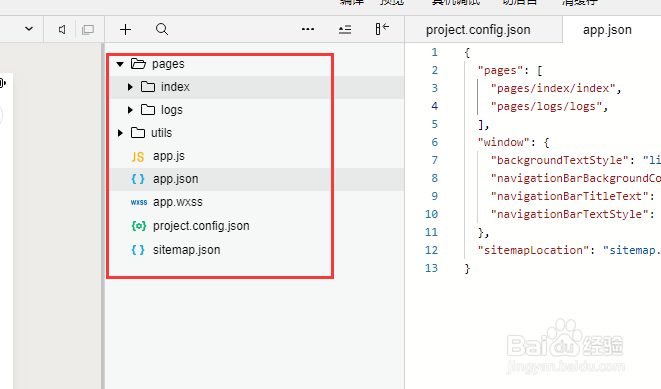Image resolution: width=661 pixels, height=389 pixels.
Task: Switch to the project.config.json tab
Action: coord(478,30)
